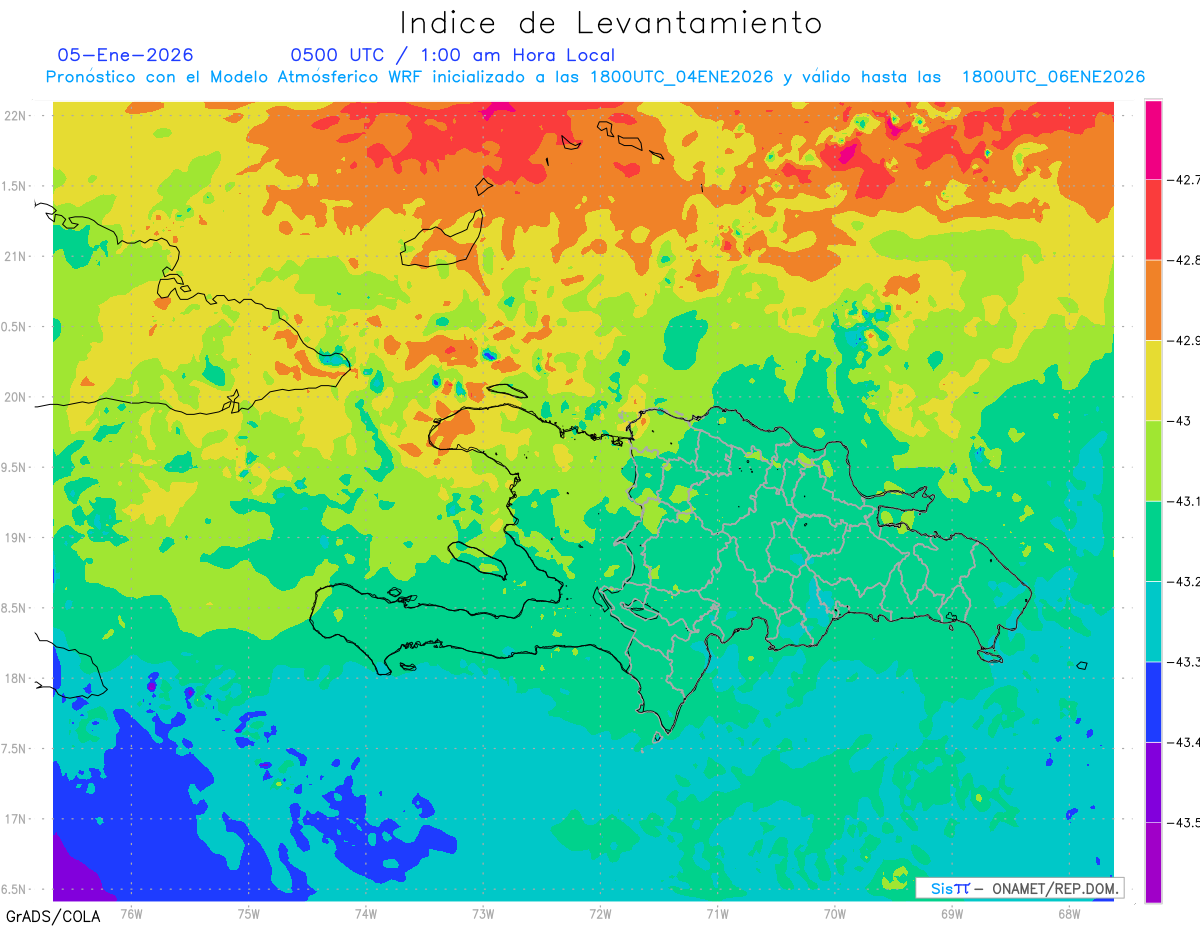Click the '-42.8' color scale value
The height and width of the screenshot is (927, 1200).
[1183, 260]
